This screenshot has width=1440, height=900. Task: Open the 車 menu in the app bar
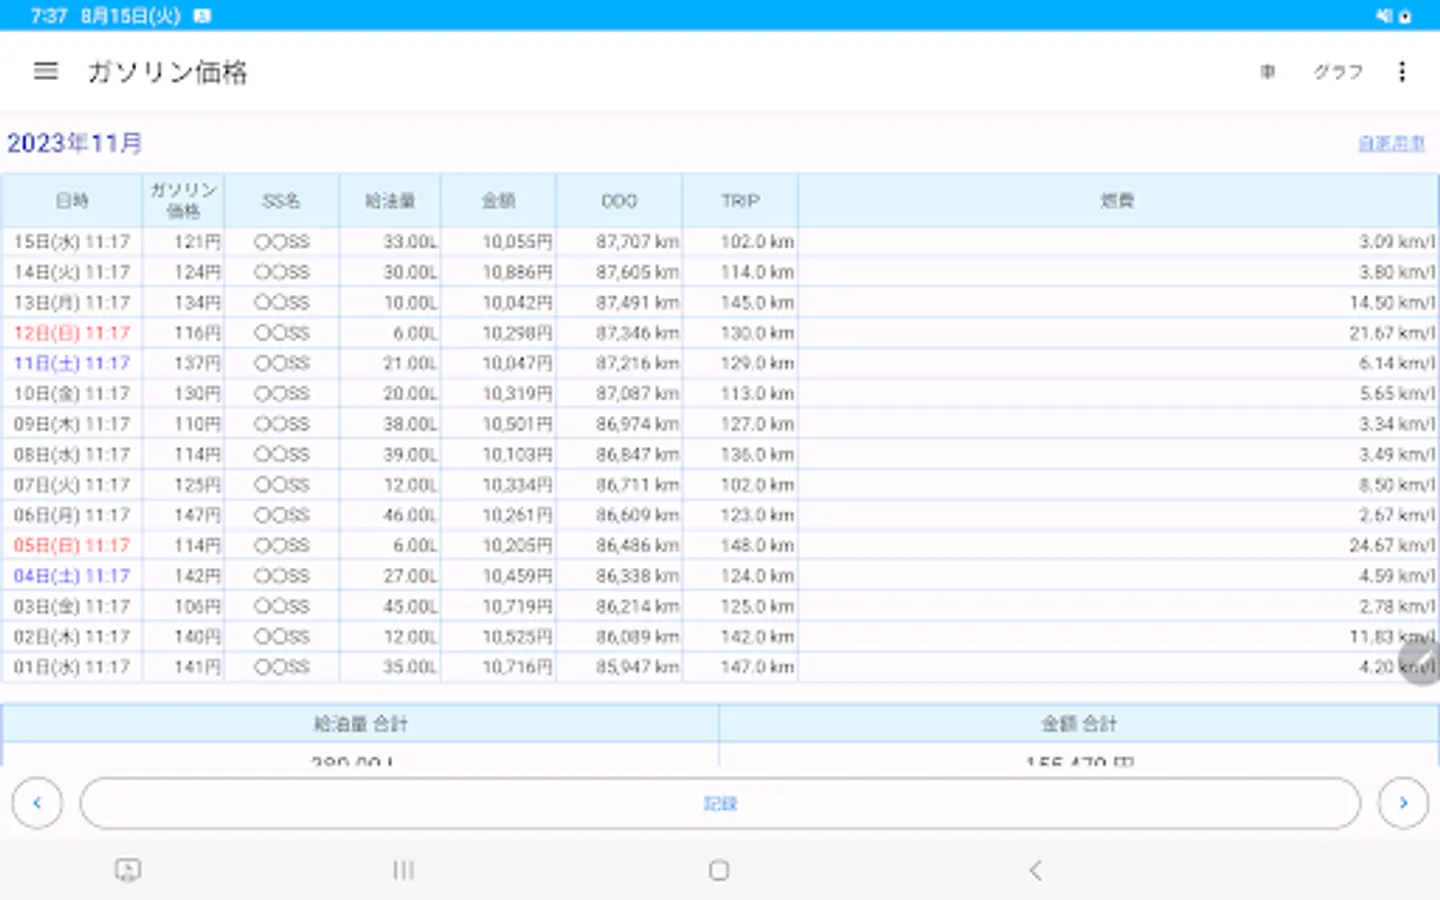1268,71
